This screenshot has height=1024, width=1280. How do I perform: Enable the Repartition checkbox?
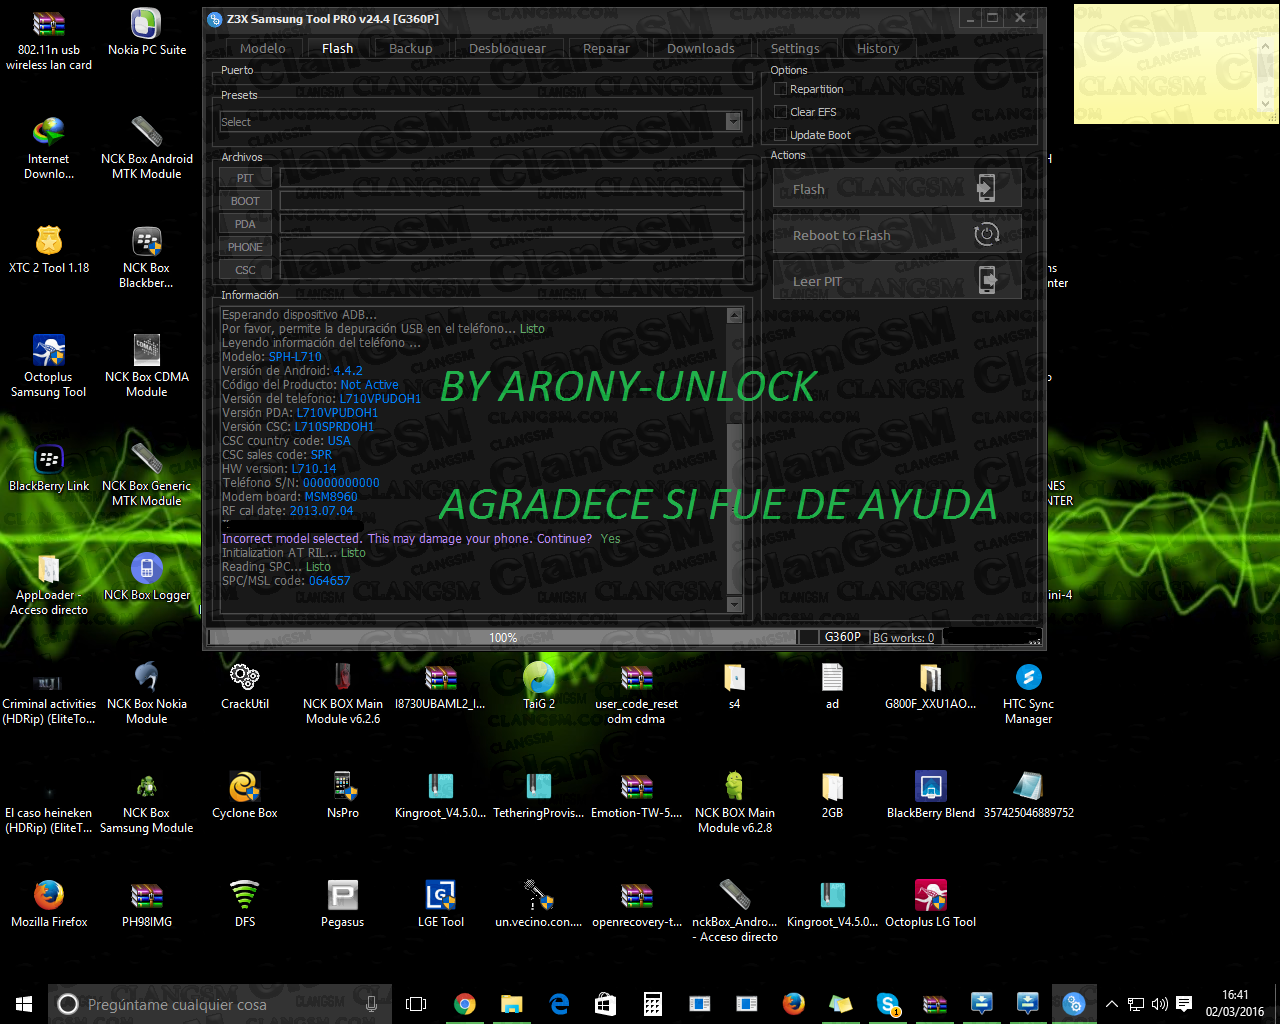pyautogui.click(x=781, y=89)
